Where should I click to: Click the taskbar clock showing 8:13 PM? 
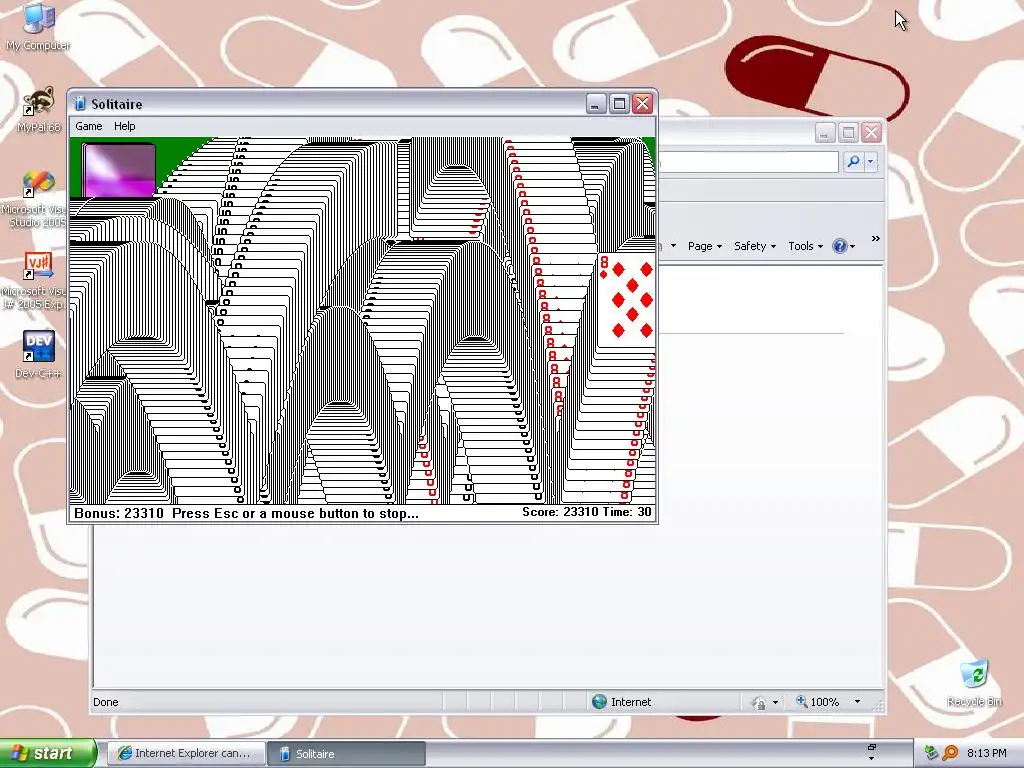click(x=986, y=753)
